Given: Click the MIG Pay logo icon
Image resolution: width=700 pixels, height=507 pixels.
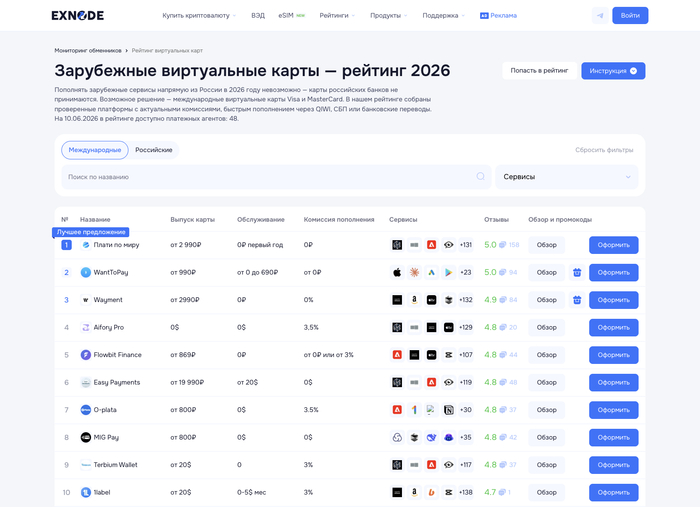Looking at the screenshot, I should (86, 437).
